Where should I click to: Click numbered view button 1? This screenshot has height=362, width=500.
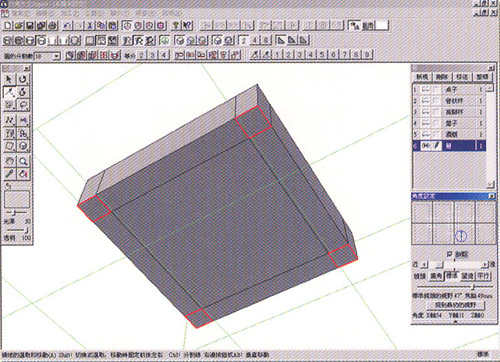[x=277, y=55]
